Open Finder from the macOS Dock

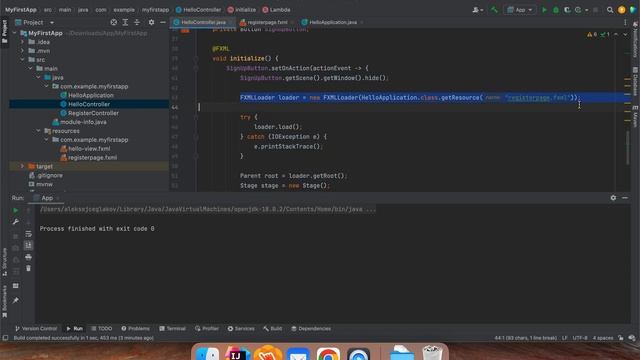point(207,354)
